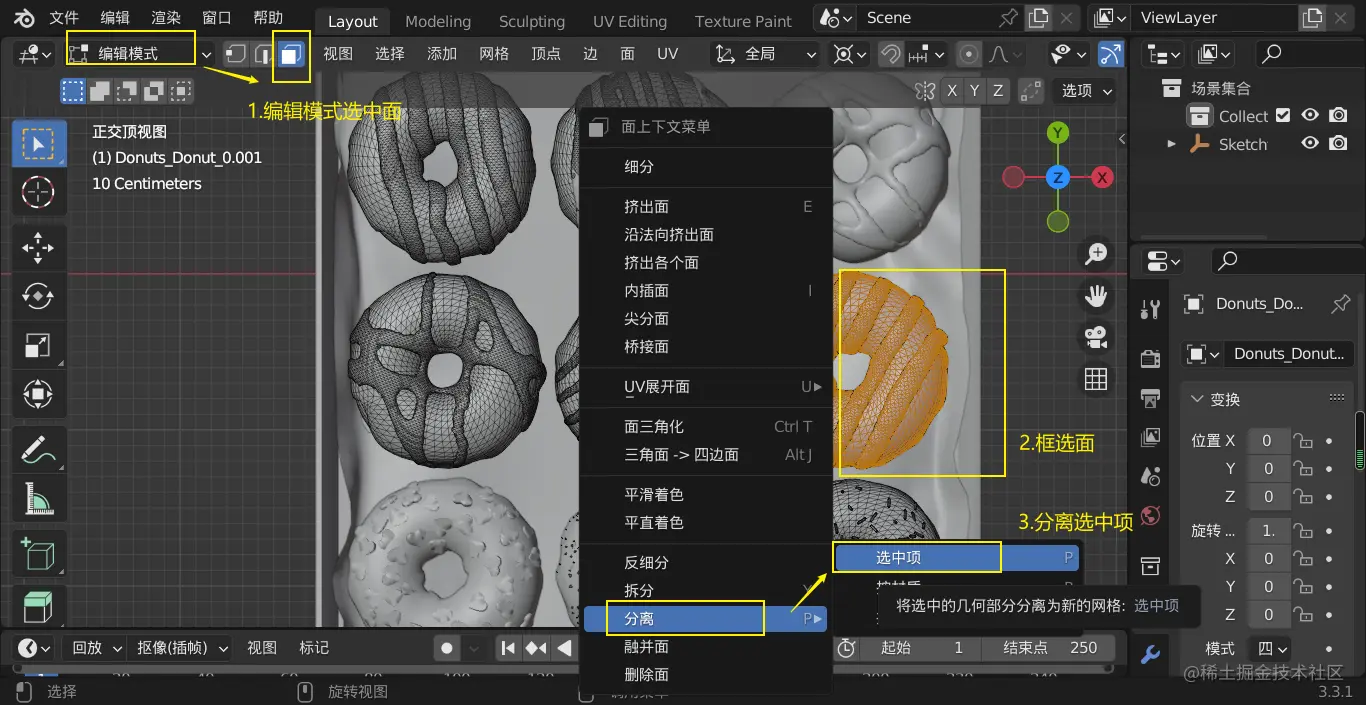Open View Layer properties tab icon

1150,437
